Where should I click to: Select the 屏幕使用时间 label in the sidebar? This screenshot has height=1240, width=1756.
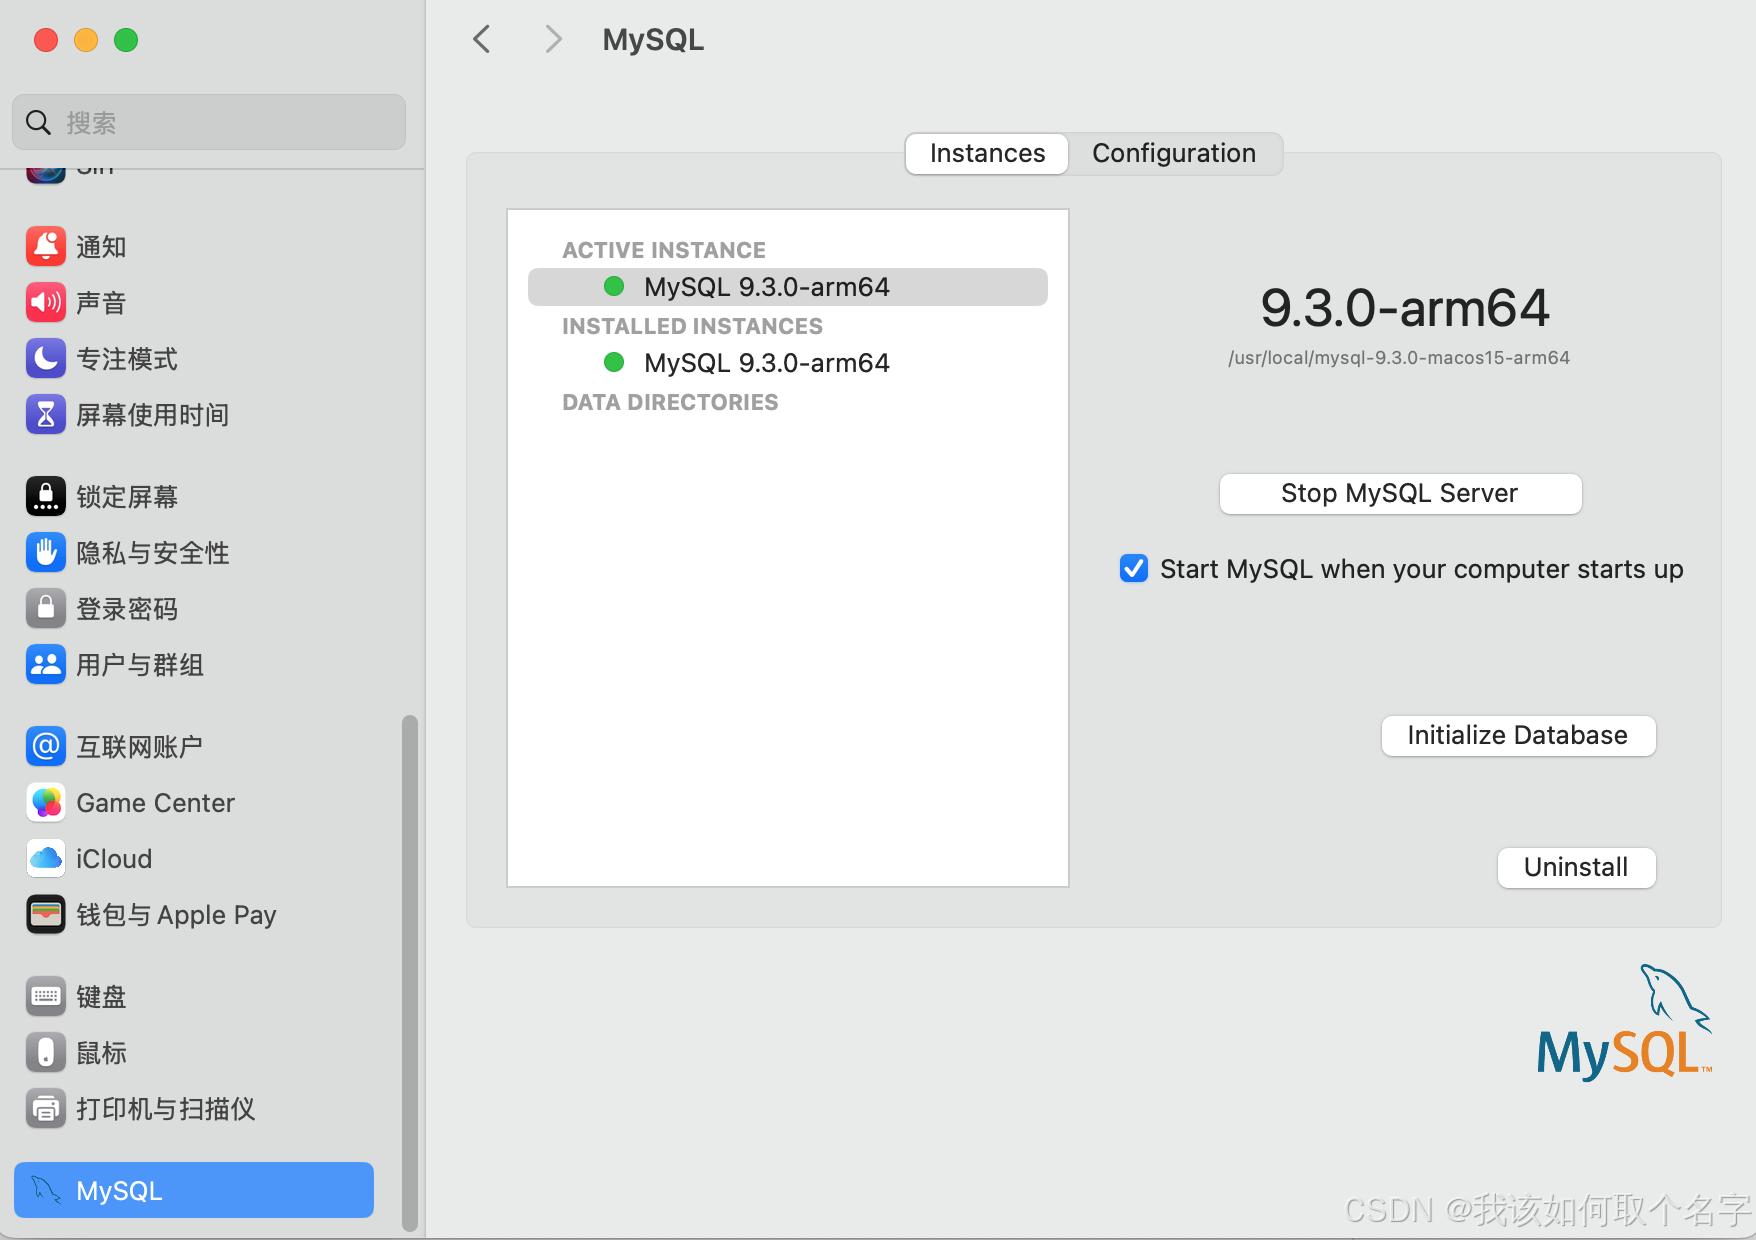pos(153,415)
